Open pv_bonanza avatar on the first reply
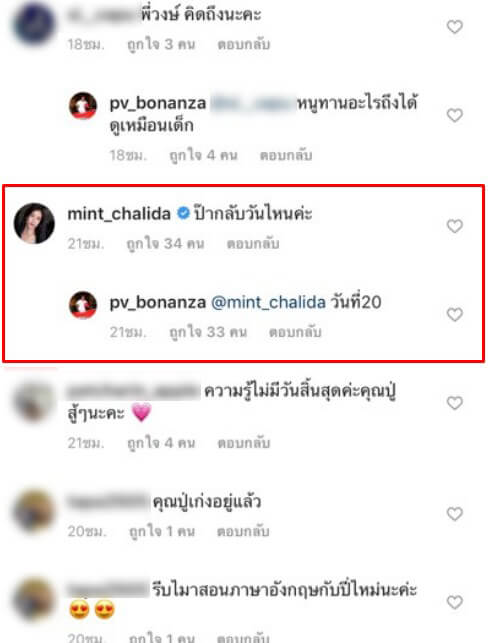The width and height of the screenshot is (488, 643). click(83, 105)
